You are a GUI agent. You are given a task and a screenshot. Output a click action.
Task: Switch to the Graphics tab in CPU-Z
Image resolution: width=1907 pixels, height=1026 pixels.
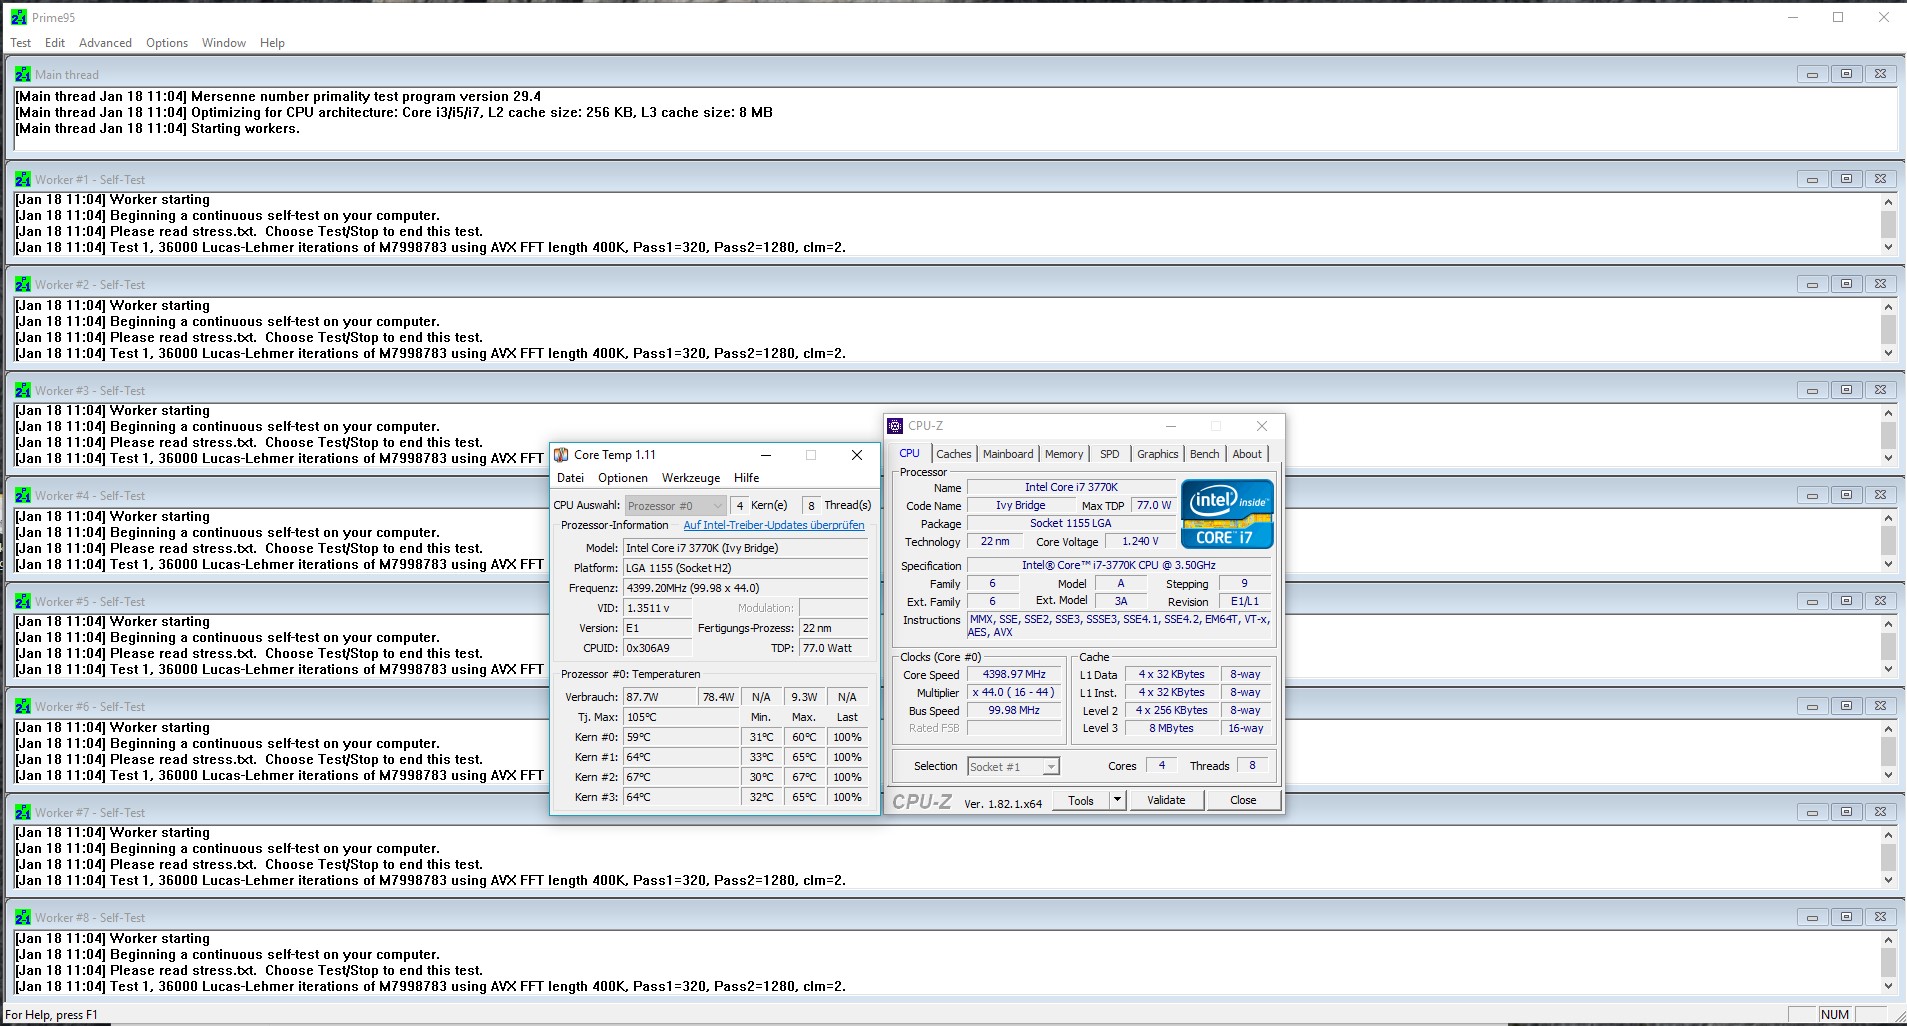pos(1158,454)
